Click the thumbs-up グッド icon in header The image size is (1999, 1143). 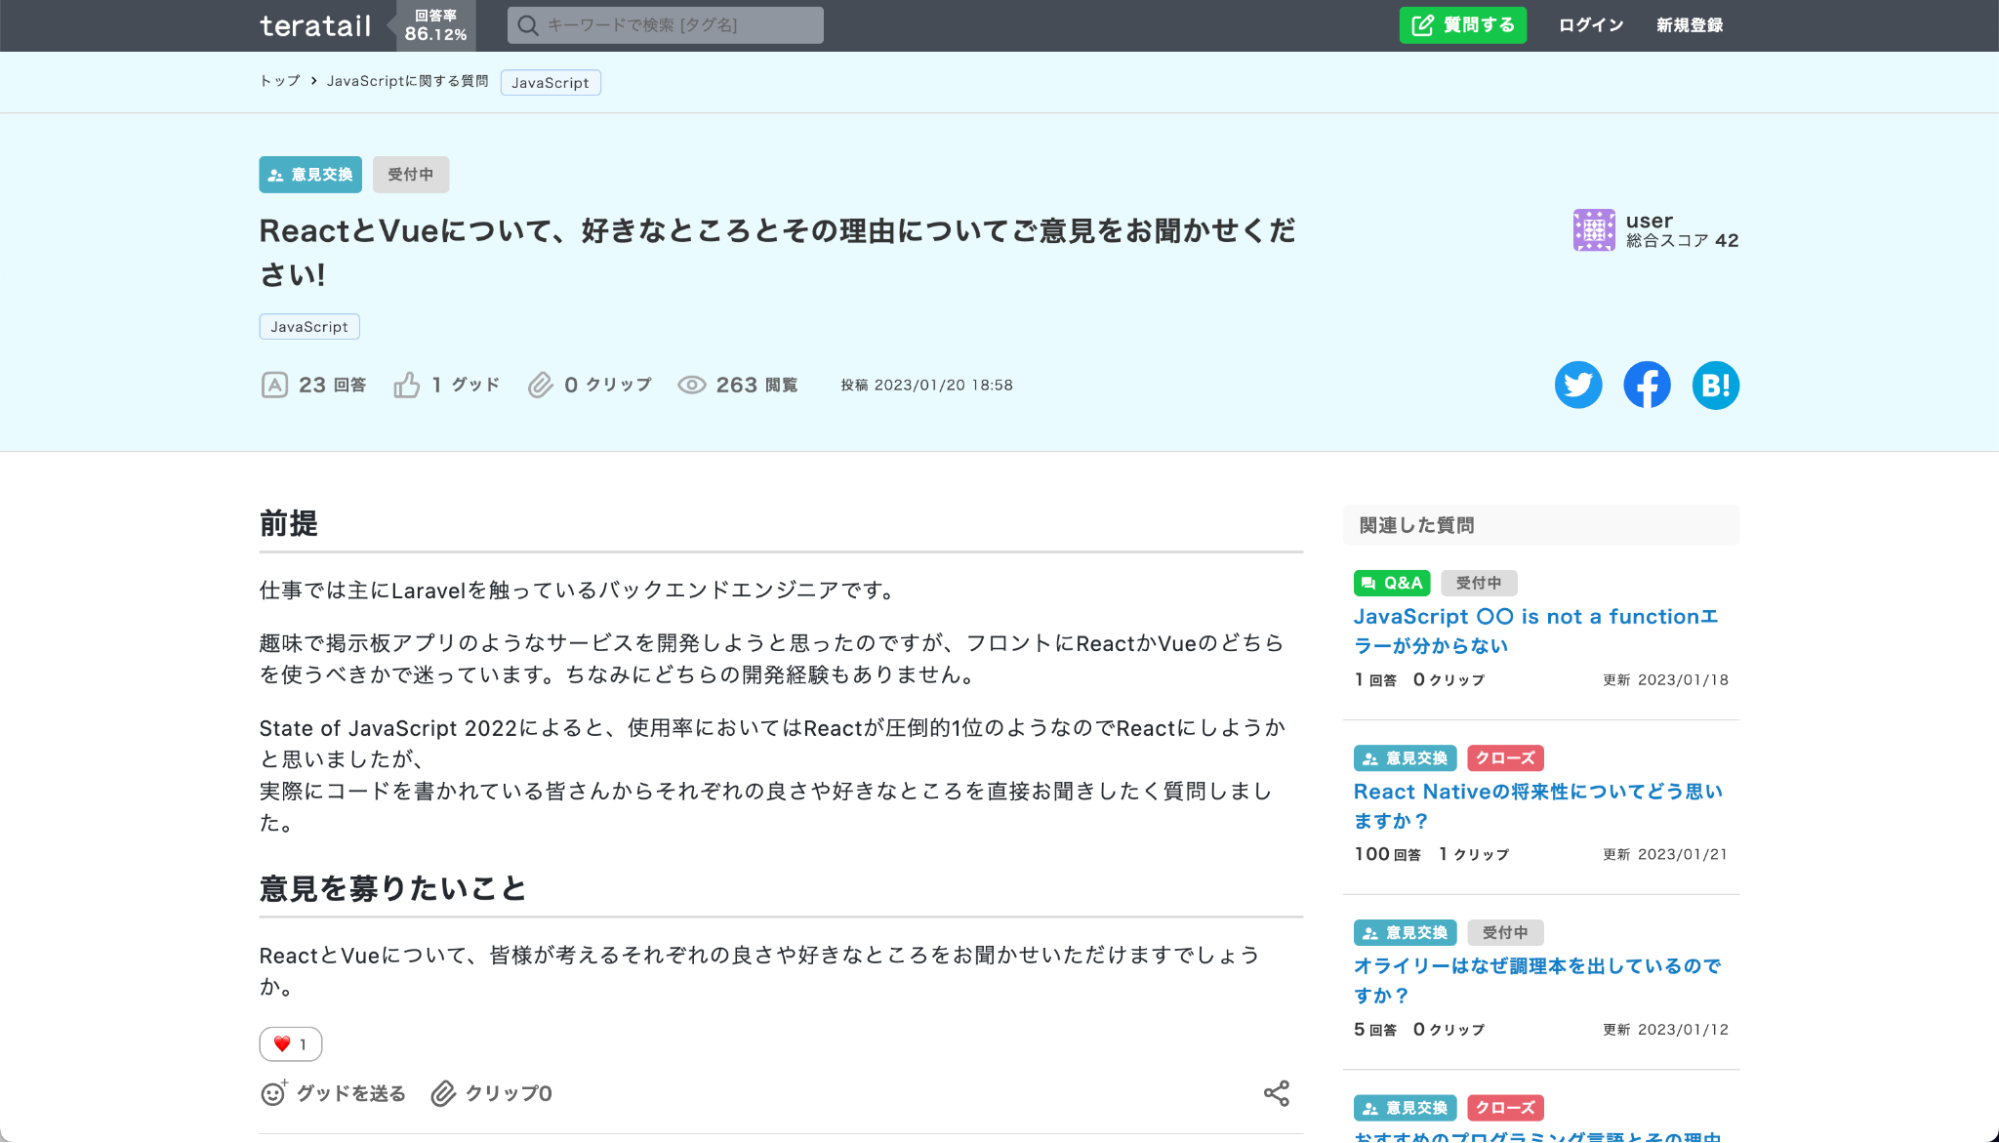click(x=406, y=385)
